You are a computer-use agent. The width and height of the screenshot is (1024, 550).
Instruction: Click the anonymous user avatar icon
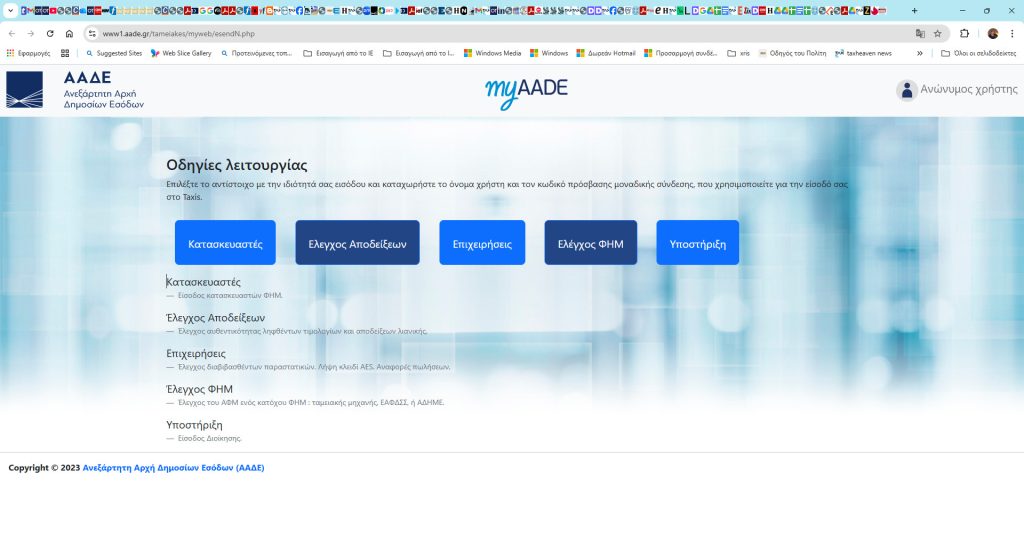[x=907, y=90]
